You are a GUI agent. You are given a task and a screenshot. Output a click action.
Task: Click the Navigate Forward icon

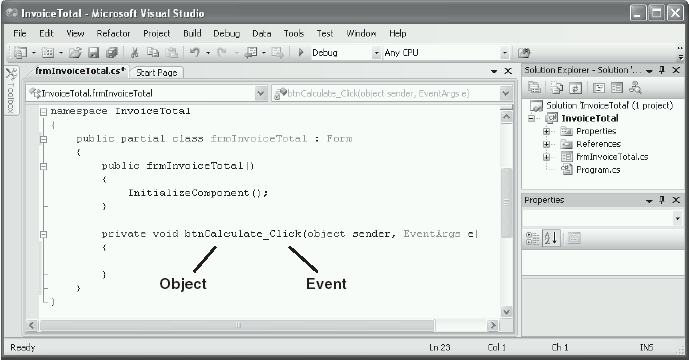coord(278,53)
